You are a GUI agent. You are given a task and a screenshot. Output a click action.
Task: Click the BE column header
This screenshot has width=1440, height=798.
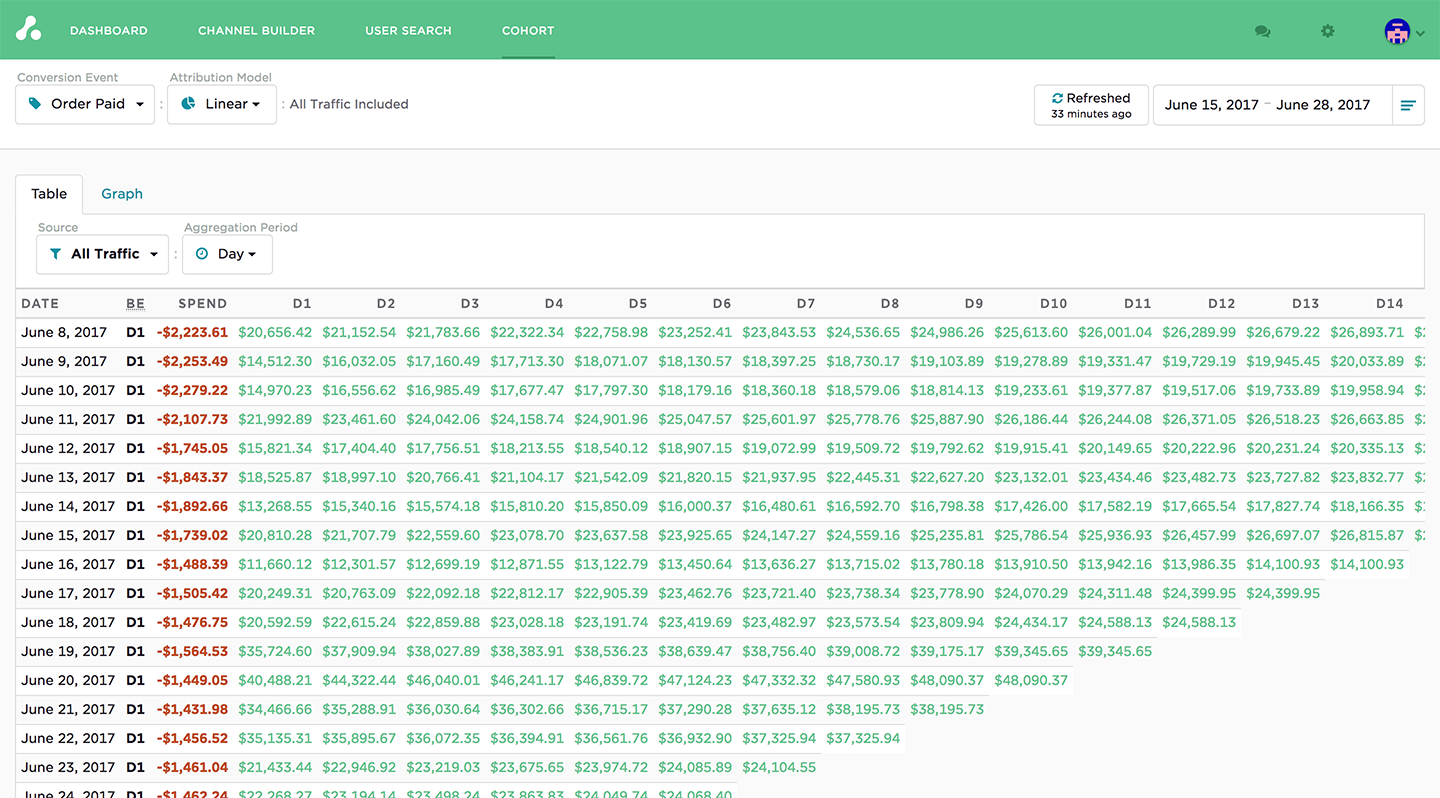pos(135,304)
